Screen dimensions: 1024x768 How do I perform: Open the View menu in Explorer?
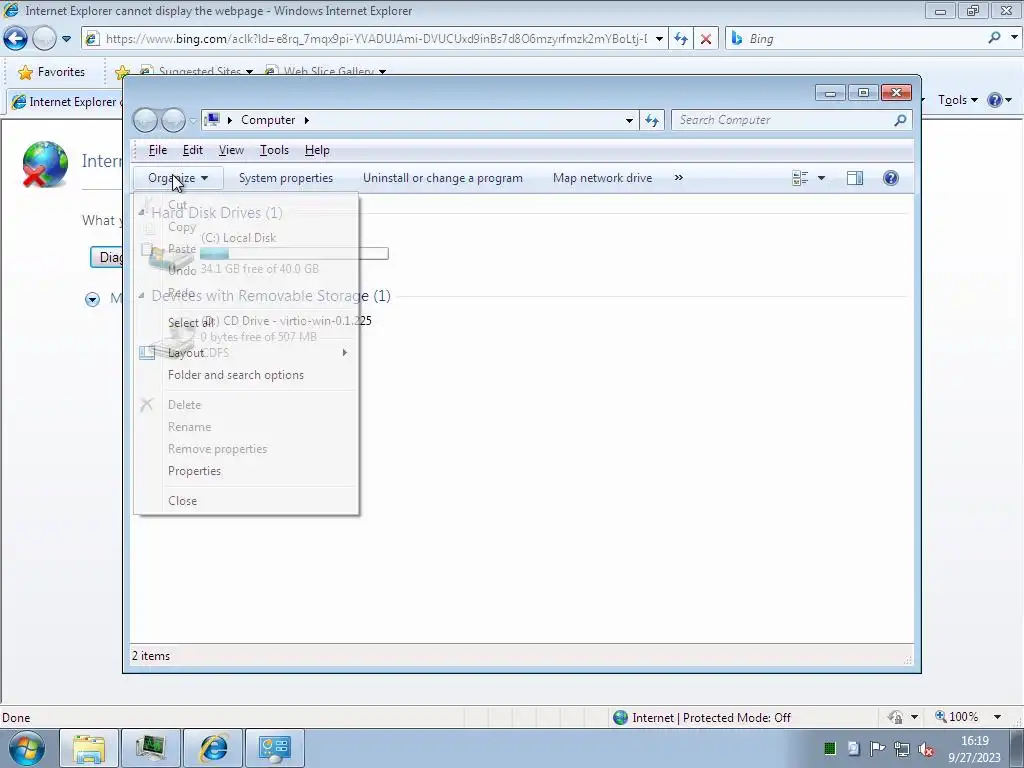coord(231,150)
